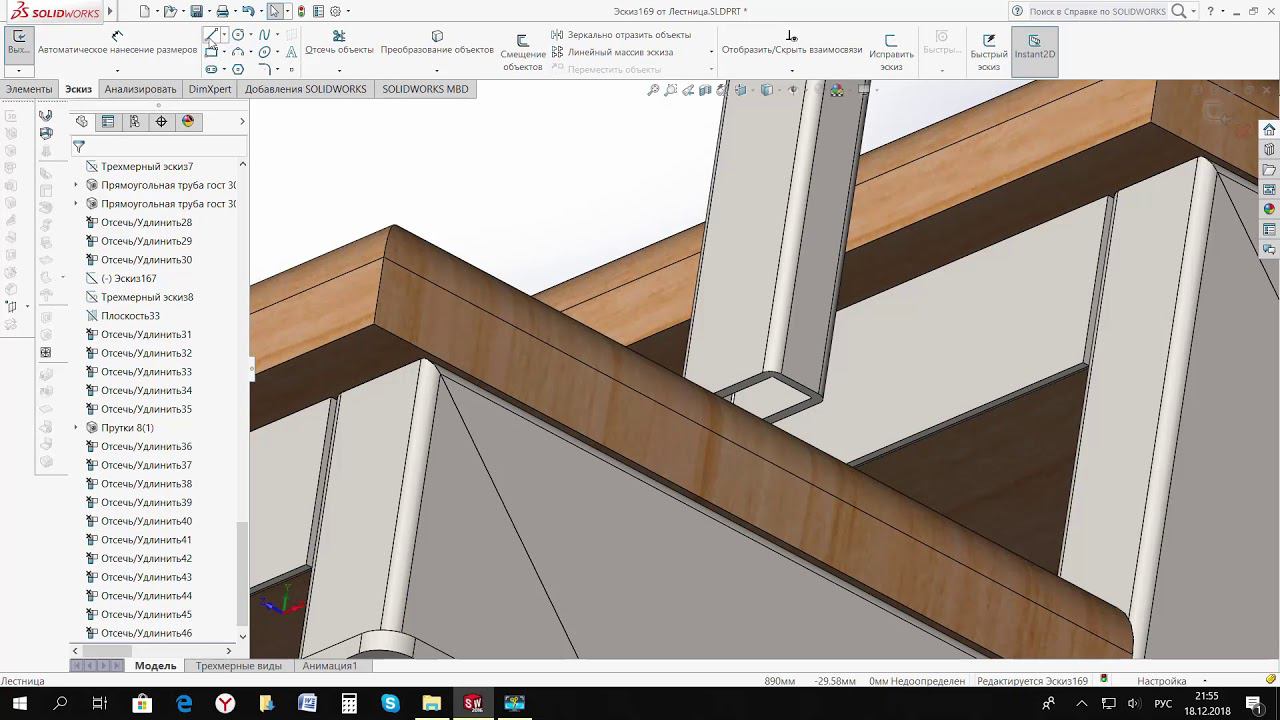Open the Анимация1 bottom tab
This screenshot has width=1280, height=720.
(x=329, y=666)
